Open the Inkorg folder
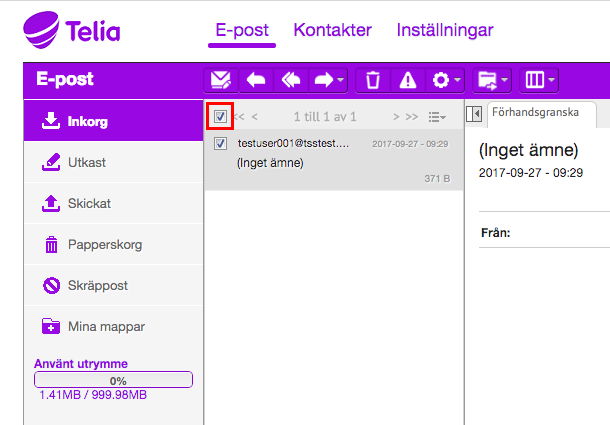Screen dimensions: 610x425 click(113, 121)
